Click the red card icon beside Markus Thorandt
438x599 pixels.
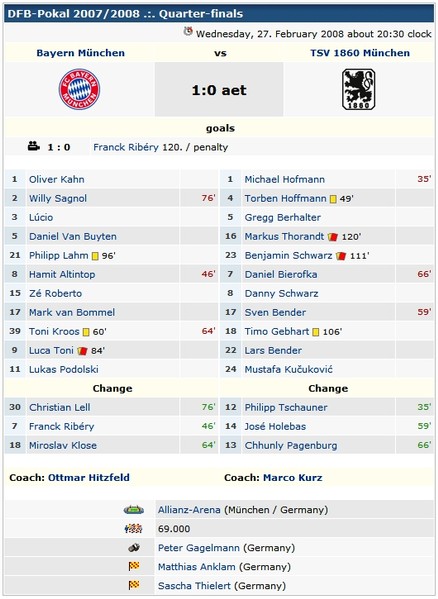click(333, 237)
